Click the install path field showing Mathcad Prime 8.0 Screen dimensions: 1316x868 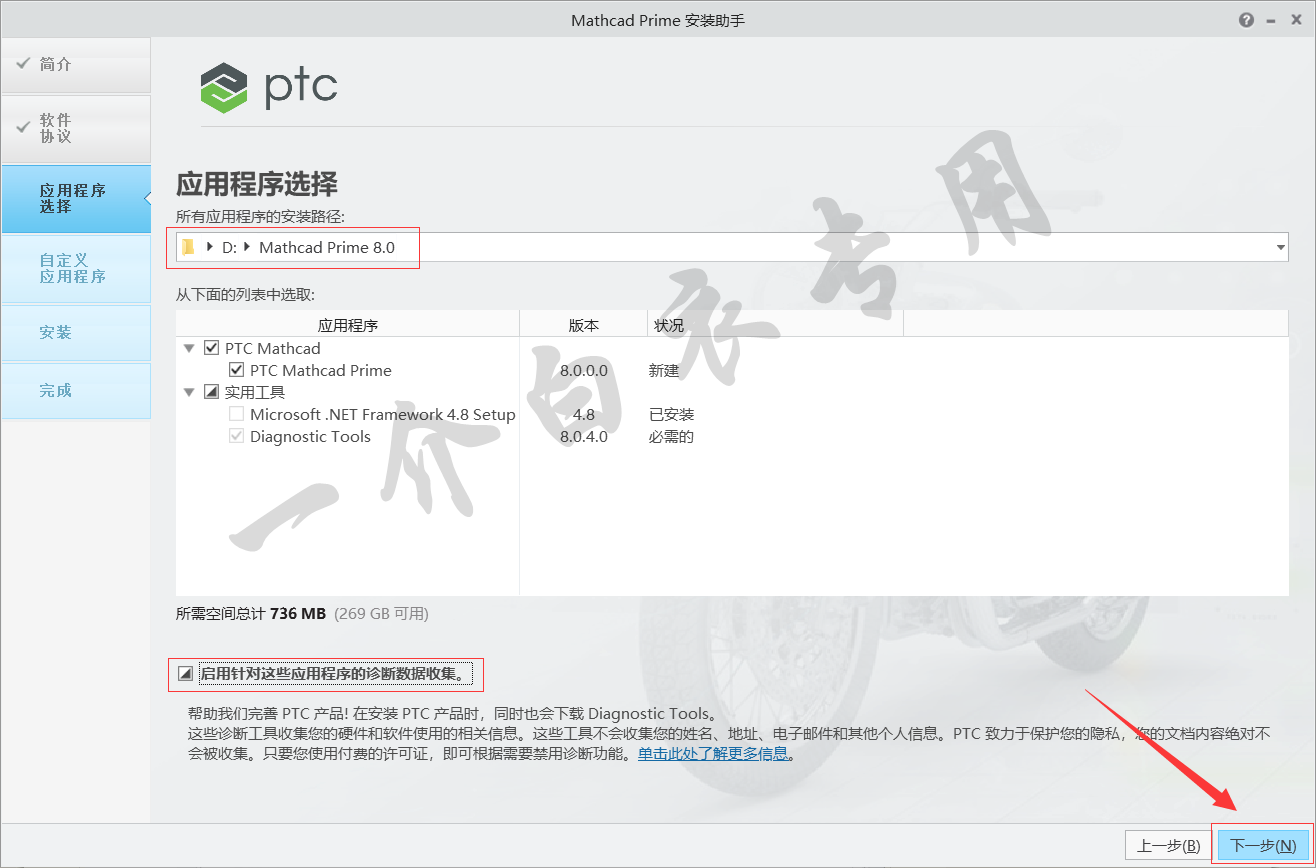[732, 247]
